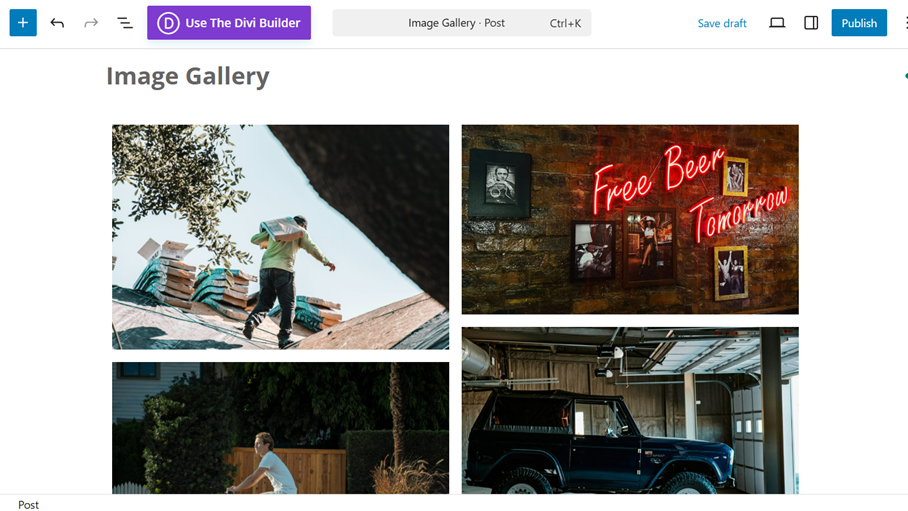This screenshot has width=908, height=511.
Task: Click the green dot at right edge
Action: pos(905,76)
